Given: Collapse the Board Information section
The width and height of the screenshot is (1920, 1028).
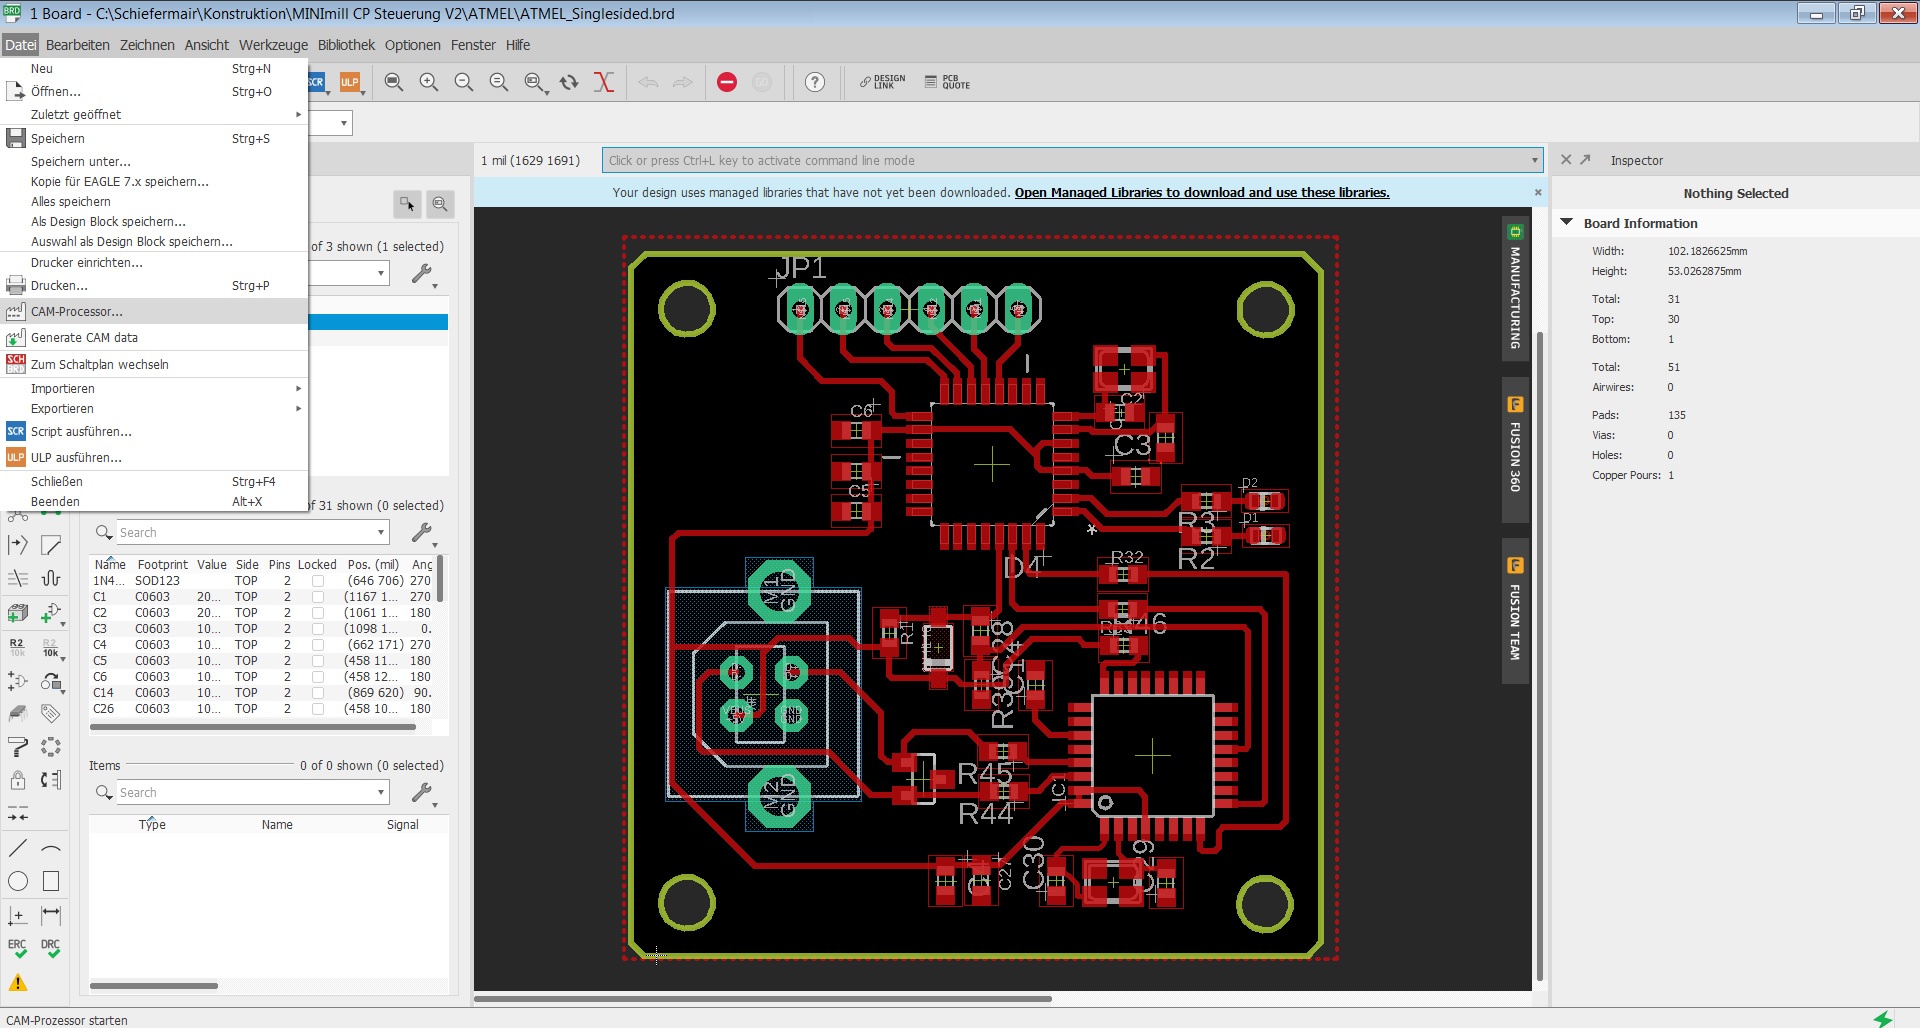Looking at the screenshot, I should pyautogui.click(x=1567, y=223).
